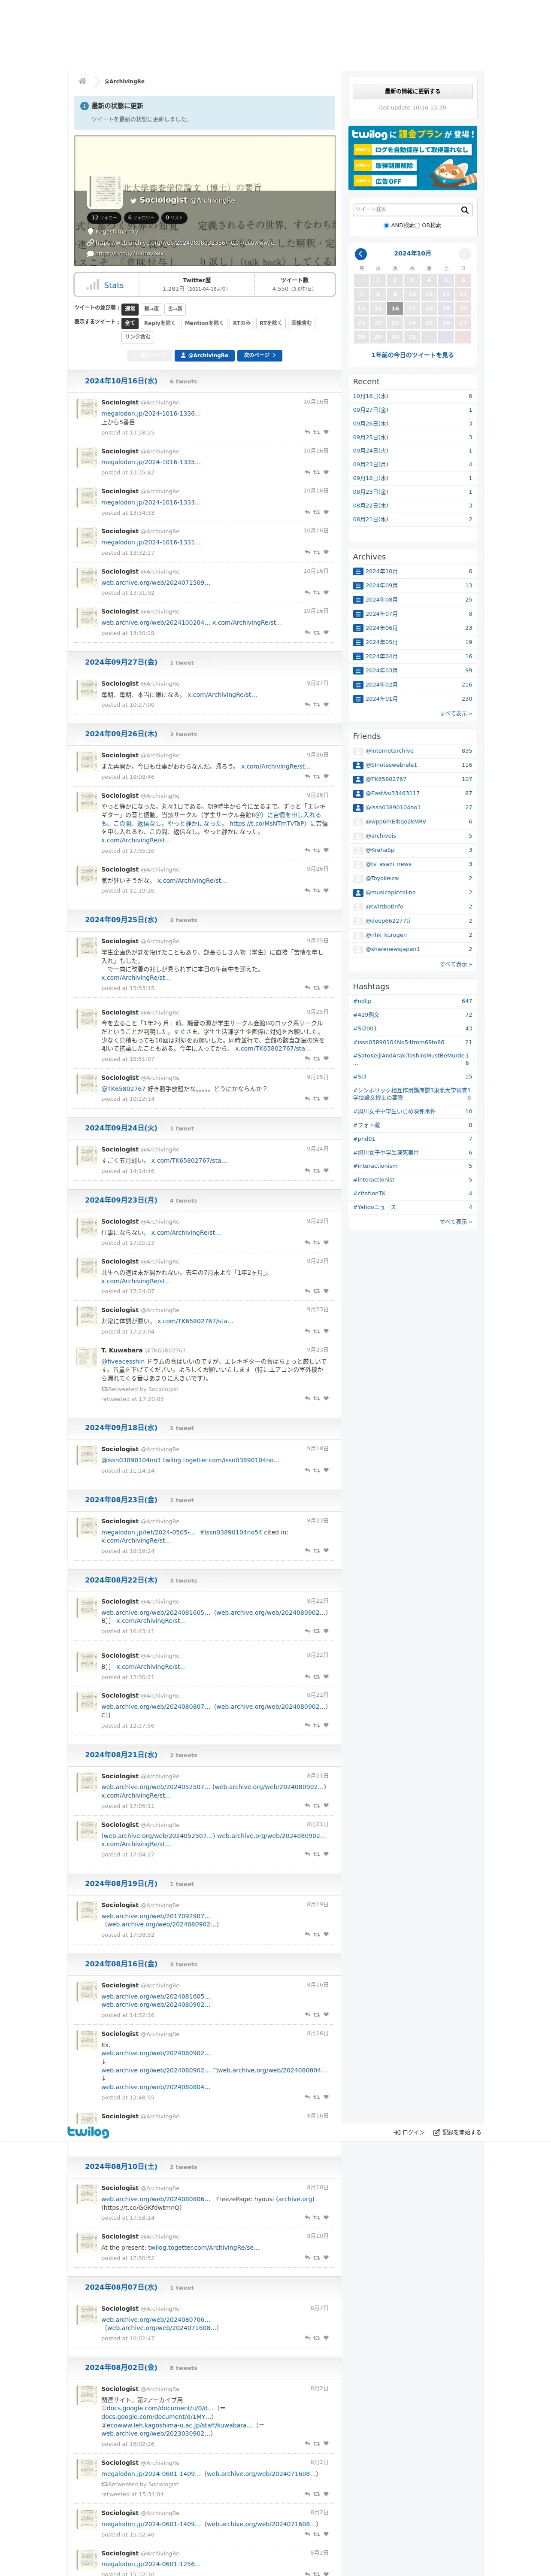This screenshot has width=551, height=2576.
Task: Open 2024年03月 archive month
Action: (x=381, y=671)
